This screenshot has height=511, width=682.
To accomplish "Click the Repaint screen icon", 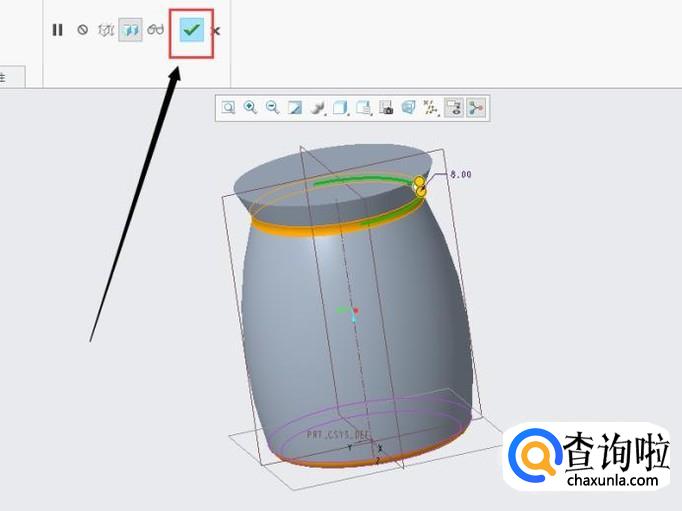I will click(x=295, y=108).
